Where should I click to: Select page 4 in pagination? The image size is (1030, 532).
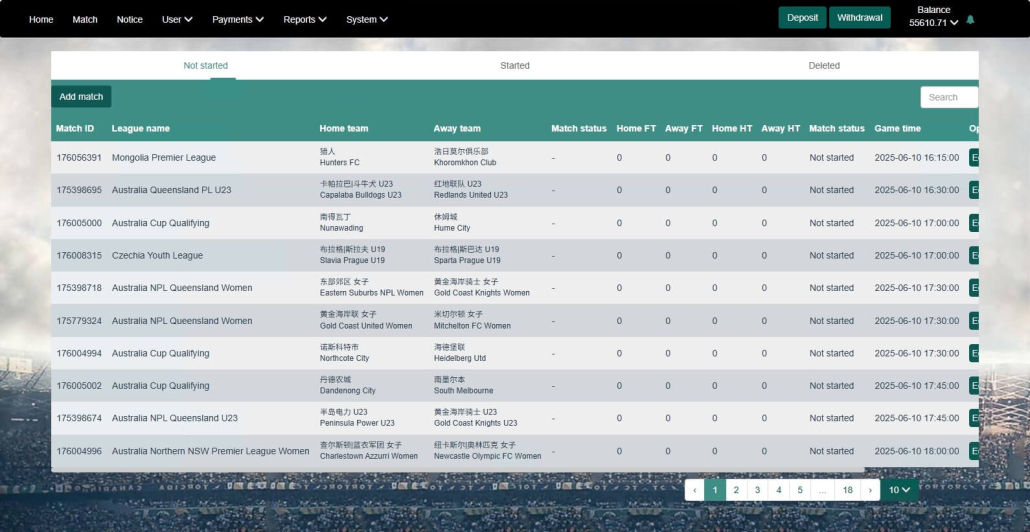(x=778, y=490)
